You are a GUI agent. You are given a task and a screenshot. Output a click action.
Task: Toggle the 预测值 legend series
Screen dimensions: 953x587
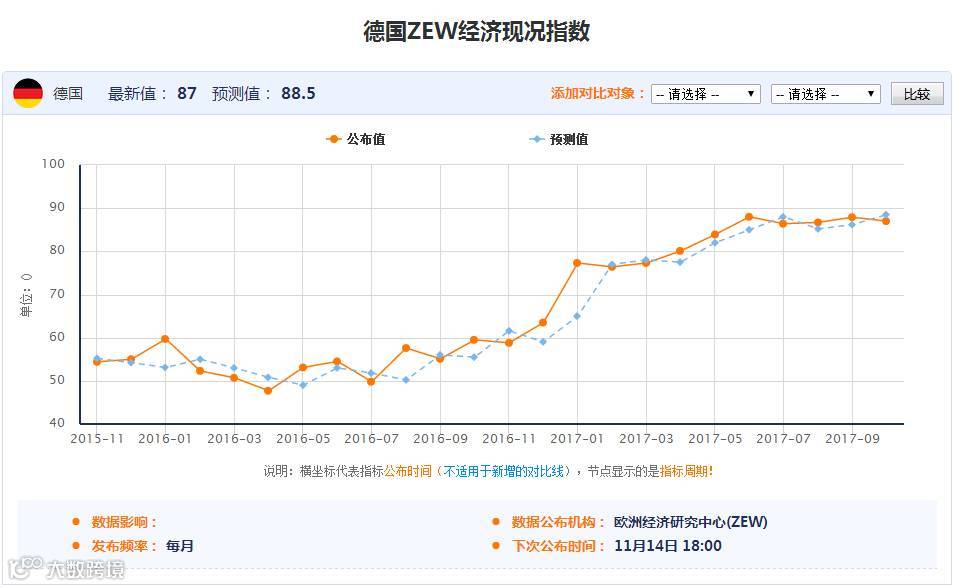point(559,139)
